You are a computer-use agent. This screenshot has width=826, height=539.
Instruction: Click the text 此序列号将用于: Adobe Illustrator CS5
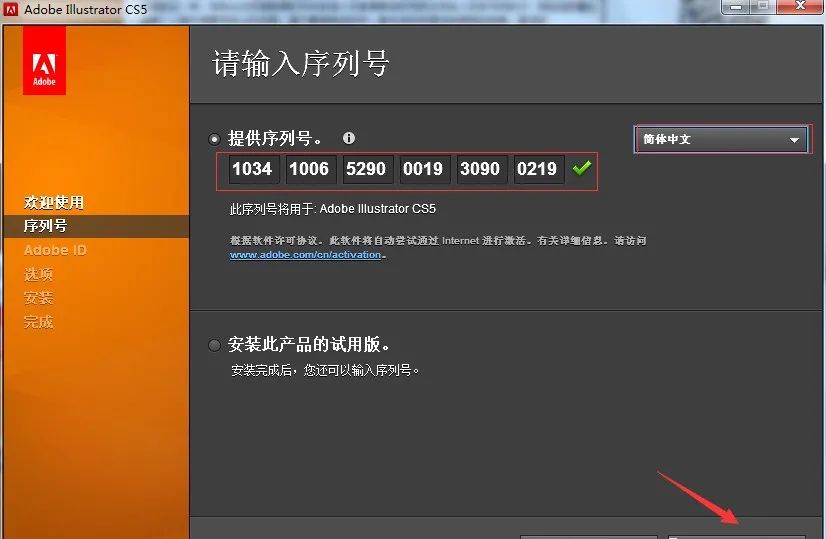click(333, 209)
